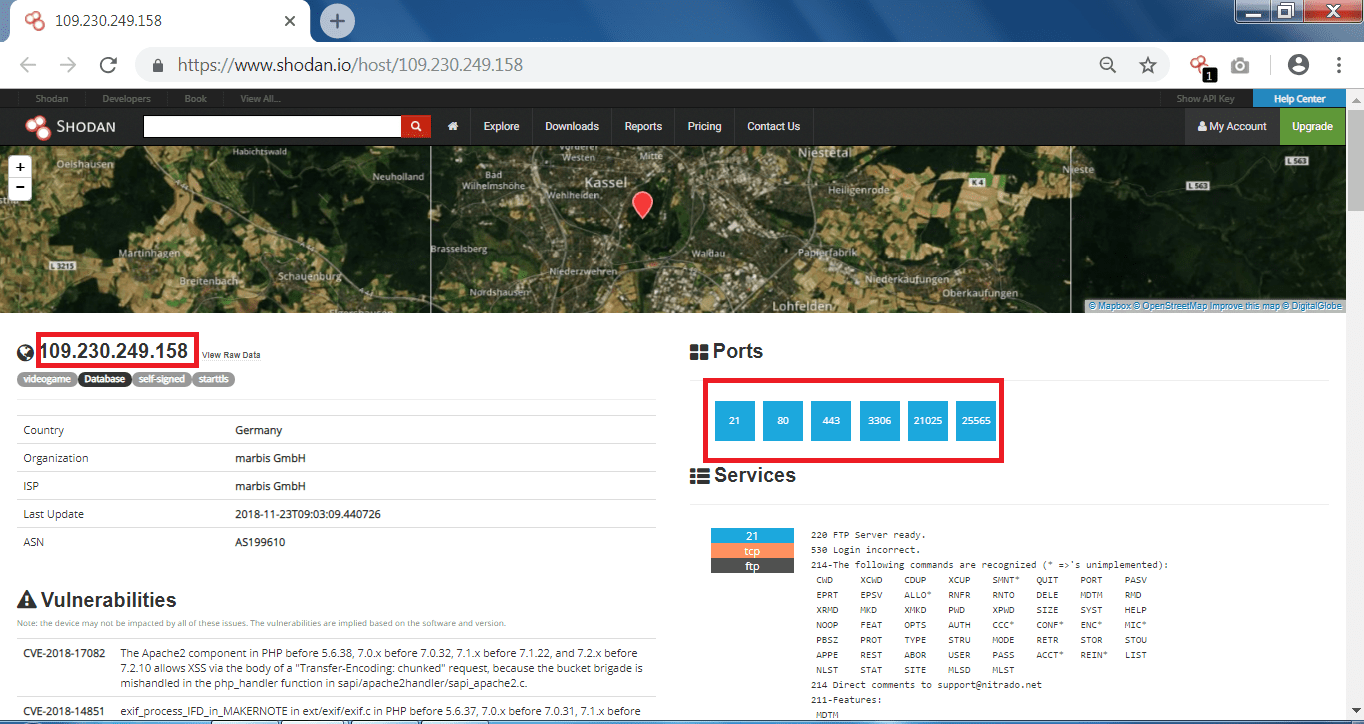This screenshot has height=724, width=1364.
Task: Open the Contact Us menu item
Action: [773, 126]
